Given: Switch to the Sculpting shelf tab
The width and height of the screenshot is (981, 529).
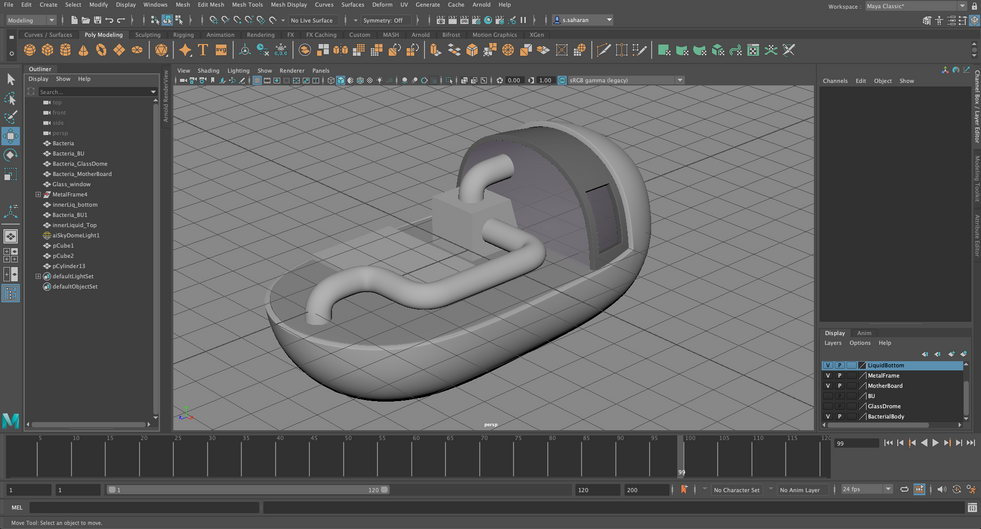Looking at the screenshot, I should coord(148,35).
